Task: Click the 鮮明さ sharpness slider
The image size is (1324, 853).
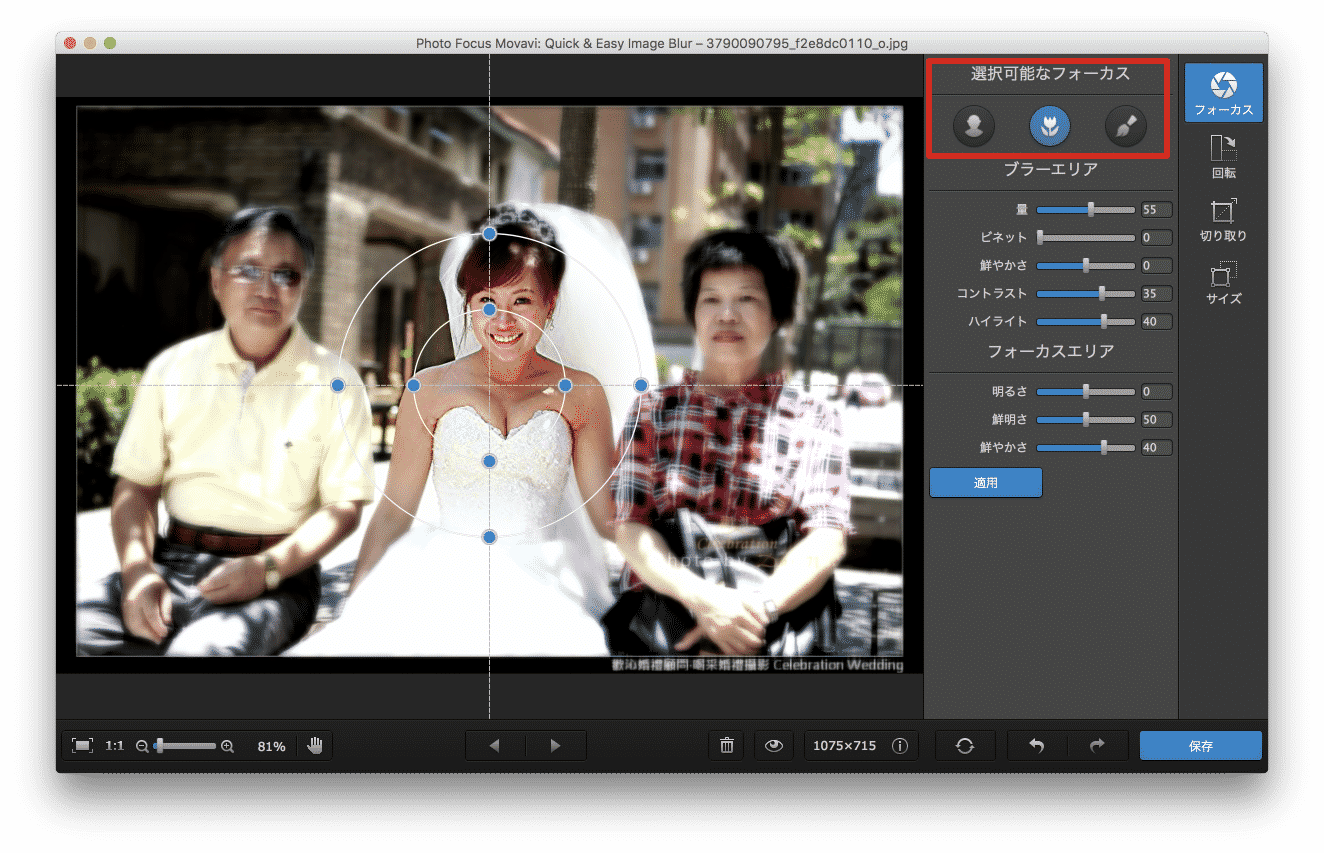Action: [1085, 420]
